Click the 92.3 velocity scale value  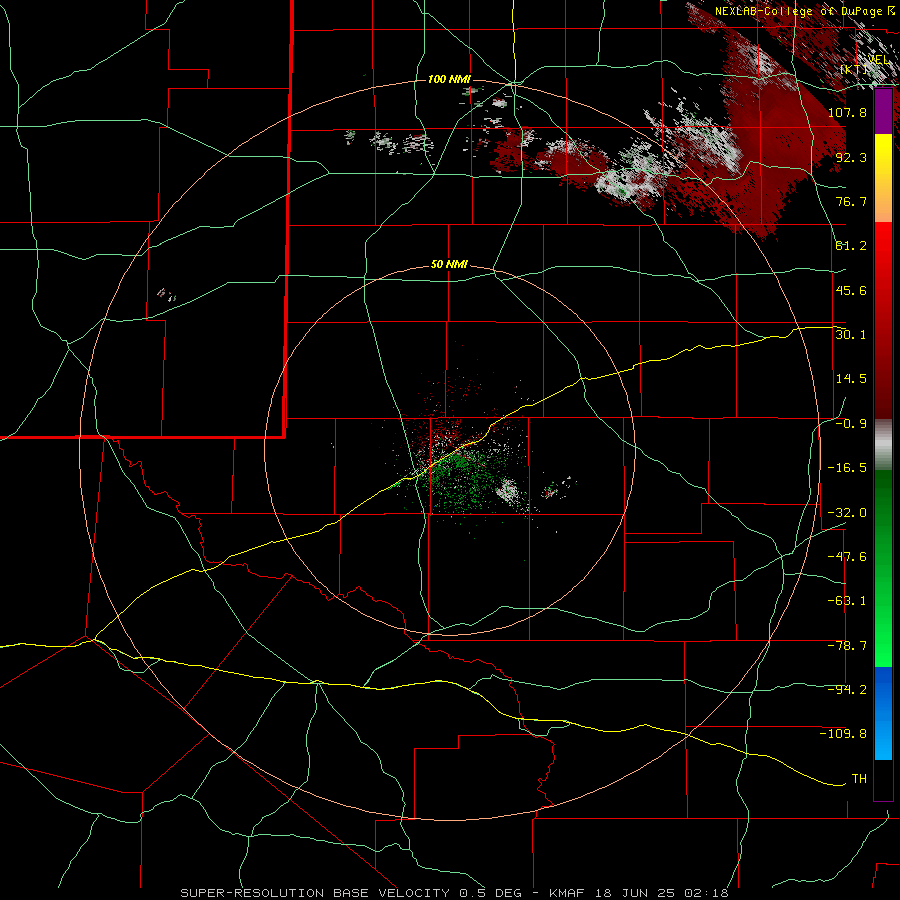(x=851, y=157)
